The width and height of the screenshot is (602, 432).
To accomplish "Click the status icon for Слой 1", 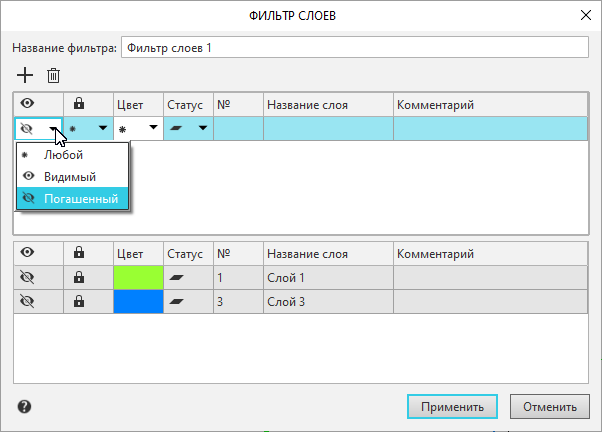I will click(x=177, y=276).
